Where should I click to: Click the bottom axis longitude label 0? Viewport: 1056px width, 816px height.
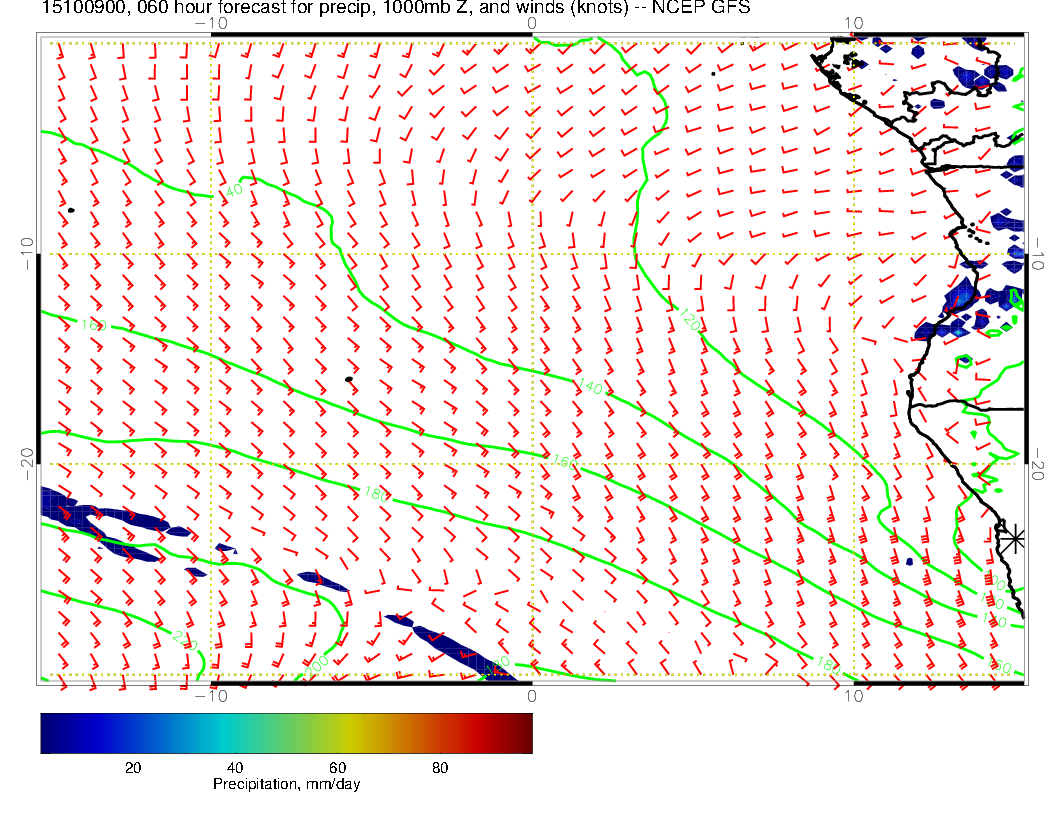coord(531,695)
